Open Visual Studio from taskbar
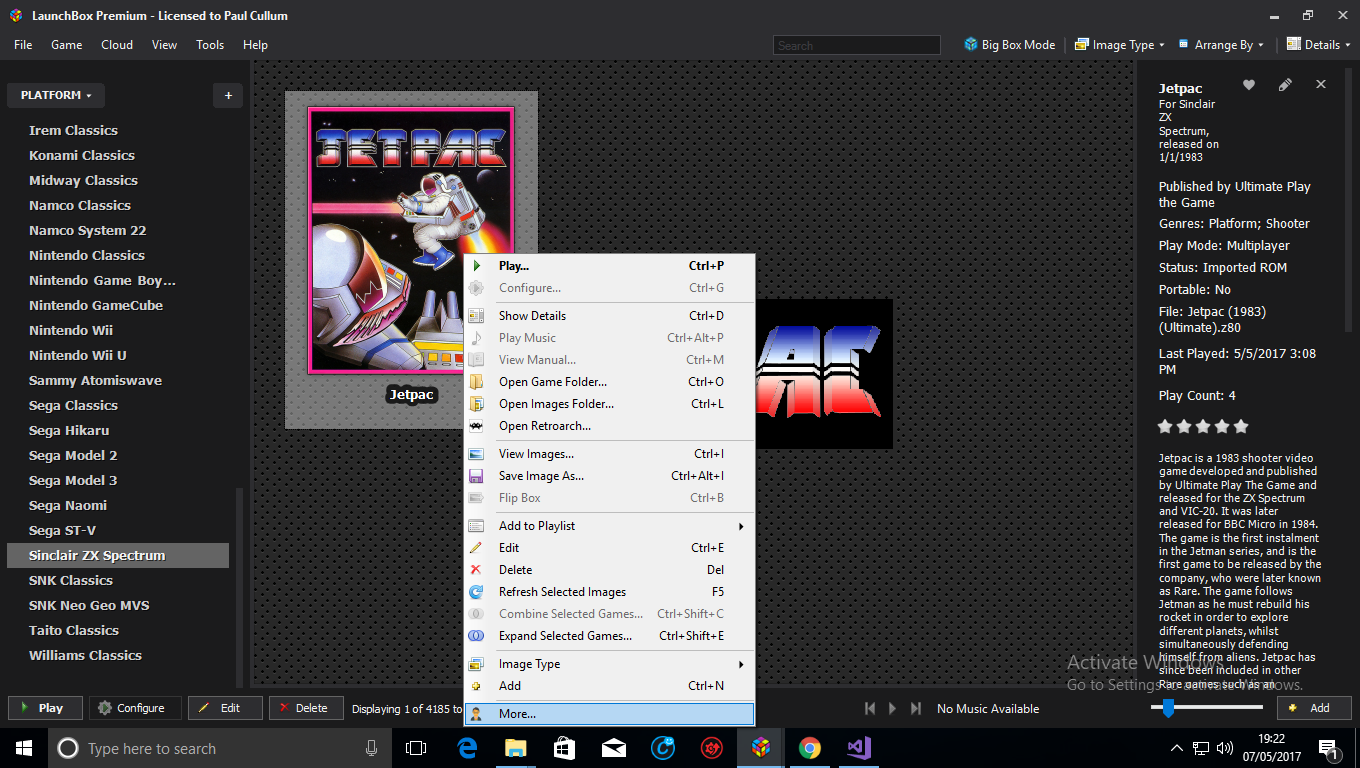Image resolution: width=1360 pixels, height=768 pixels. (x=859, y=748)
